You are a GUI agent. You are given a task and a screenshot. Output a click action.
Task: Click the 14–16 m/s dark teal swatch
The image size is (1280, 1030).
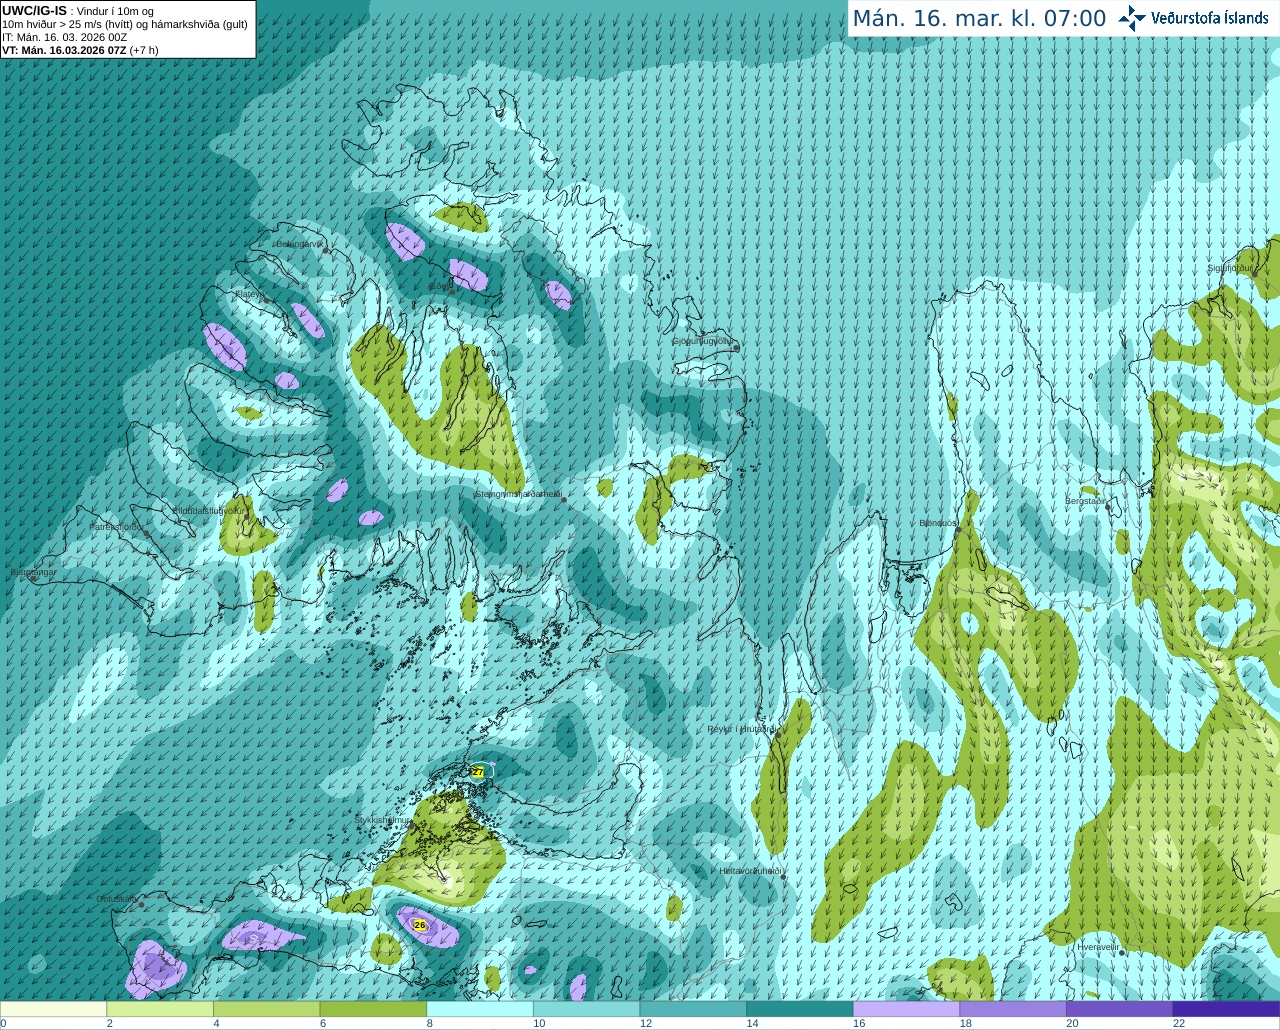click(x=800, y=1009)
